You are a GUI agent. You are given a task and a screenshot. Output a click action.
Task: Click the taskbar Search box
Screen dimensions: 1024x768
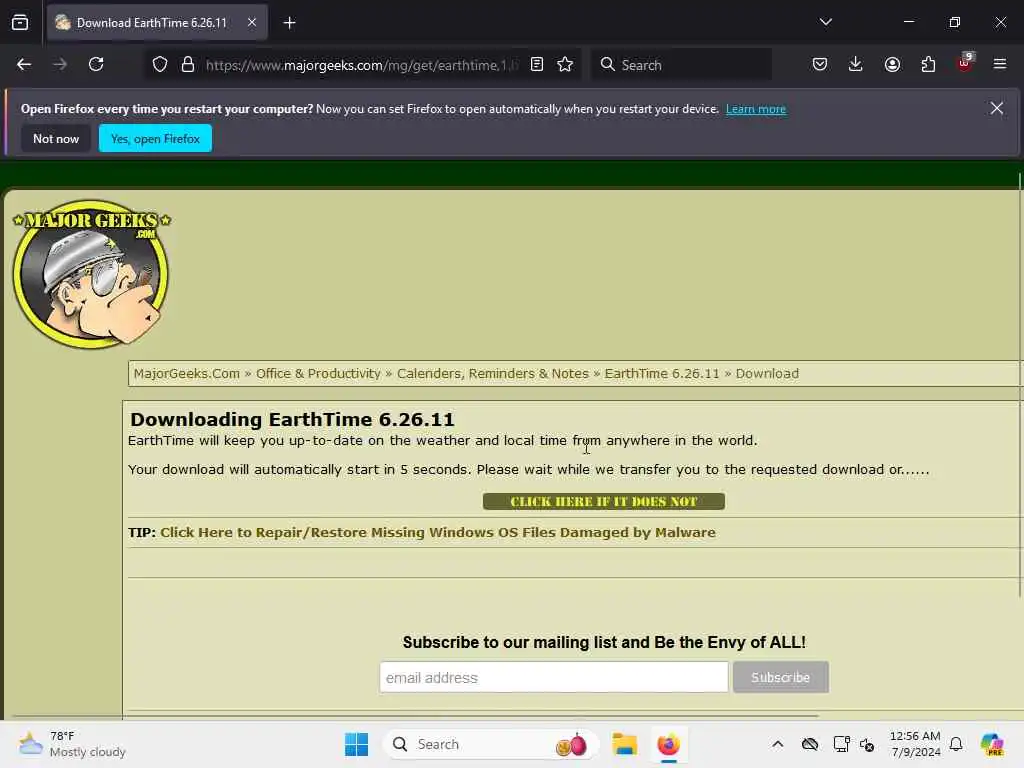pyautogui.click(x=490, y=744)
